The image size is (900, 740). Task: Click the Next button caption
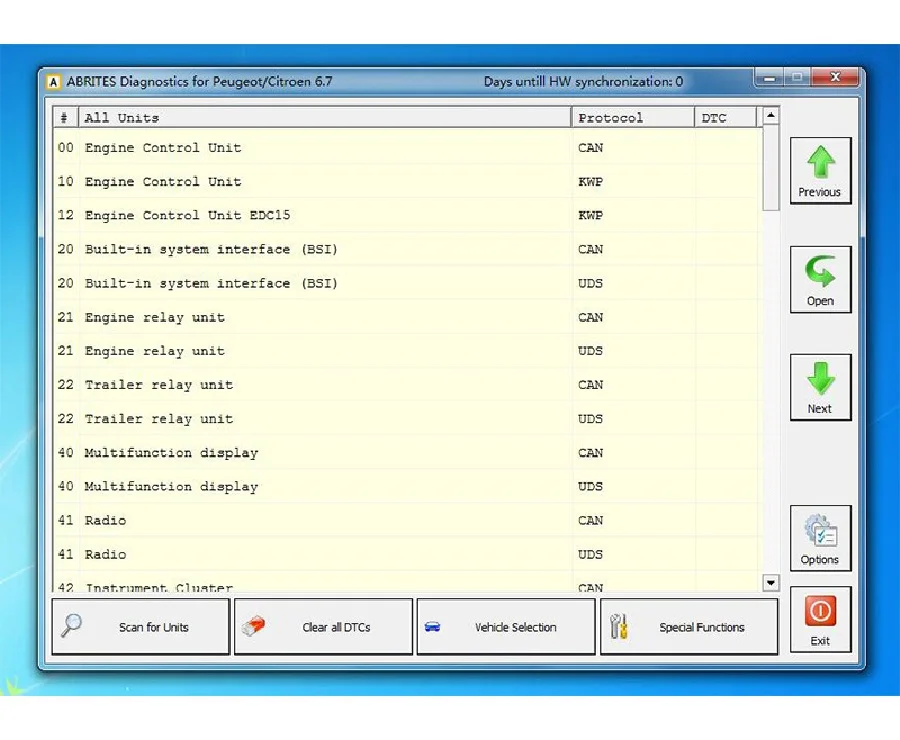point(820,409)
